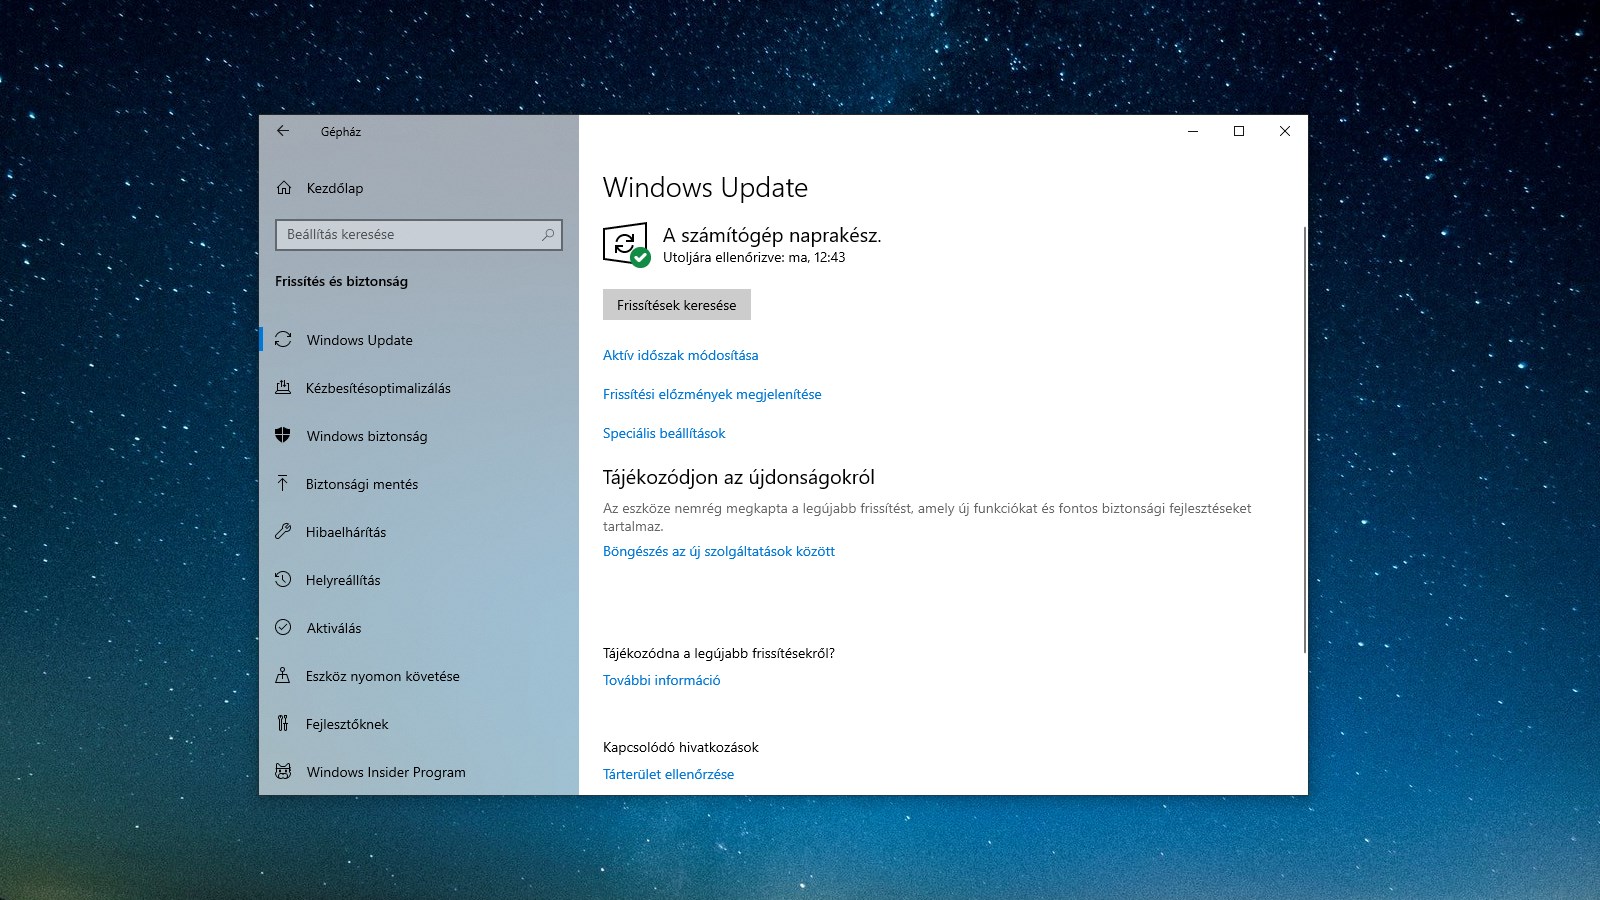
Task: Click the Fejlesztőknek tools icon
Action: tap(283, 724)
